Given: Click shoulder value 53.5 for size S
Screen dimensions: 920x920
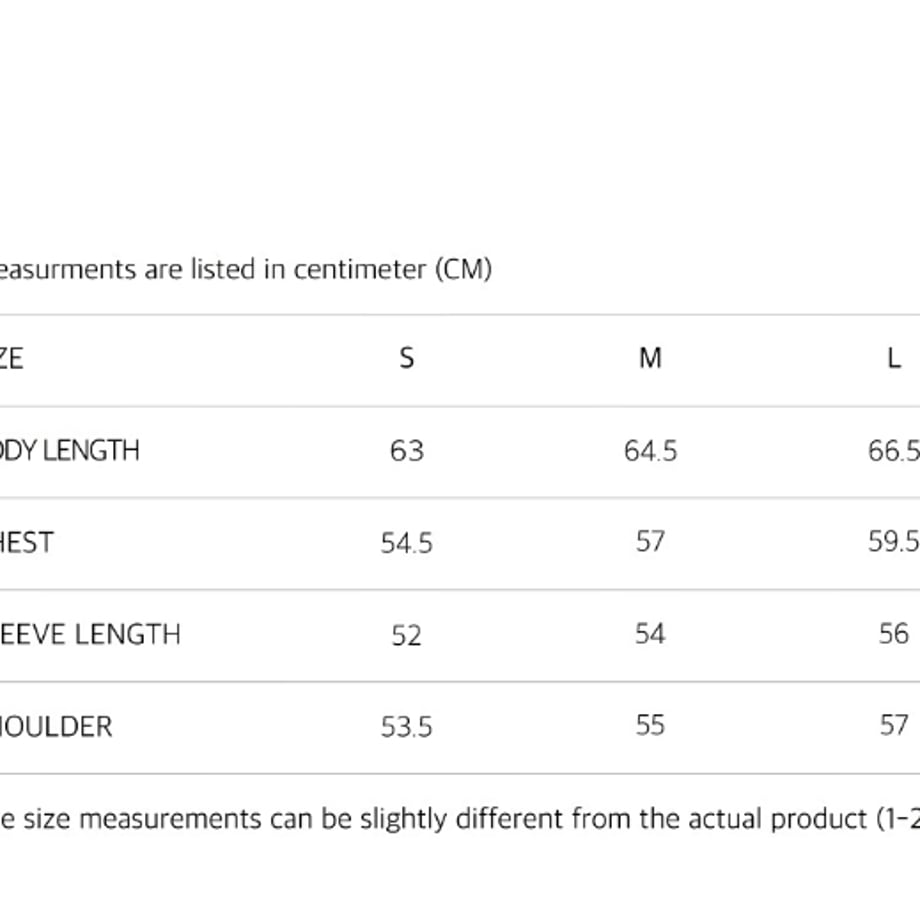Looking at the screenshot, I should [407, 727].
